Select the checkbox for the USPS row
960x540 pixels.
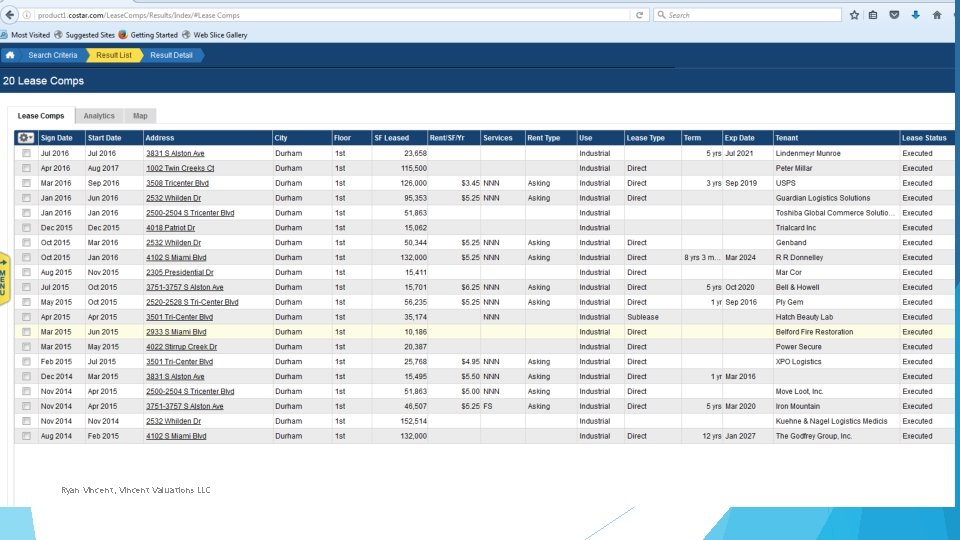(26, 183)
